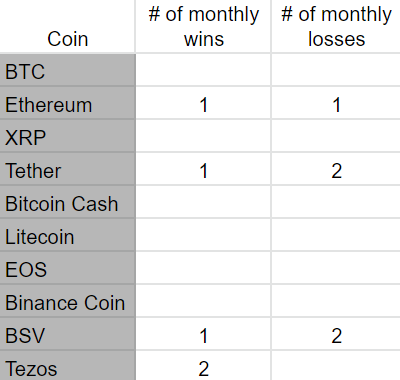Select the '# of monthly wins' header
400x380 pixels.
(x=203, y=26)
